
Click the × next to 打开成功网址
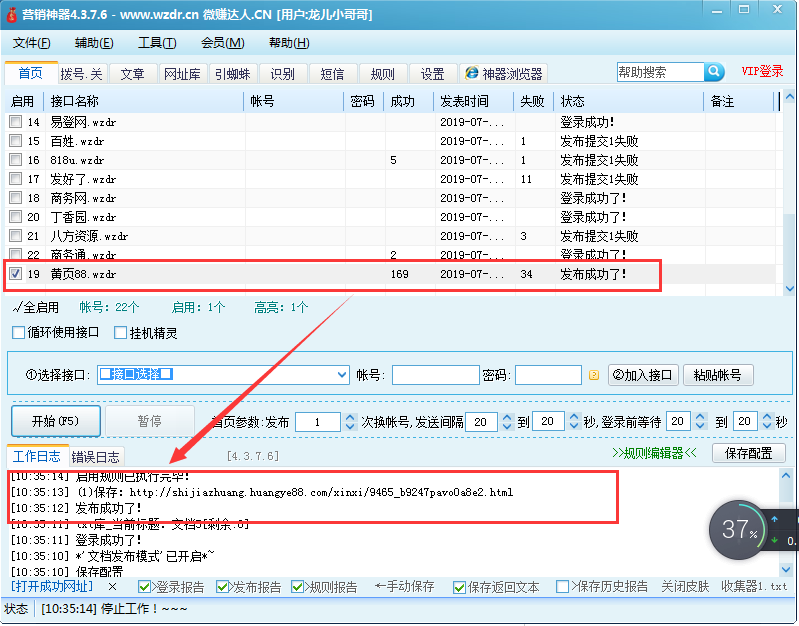(112, 587)
